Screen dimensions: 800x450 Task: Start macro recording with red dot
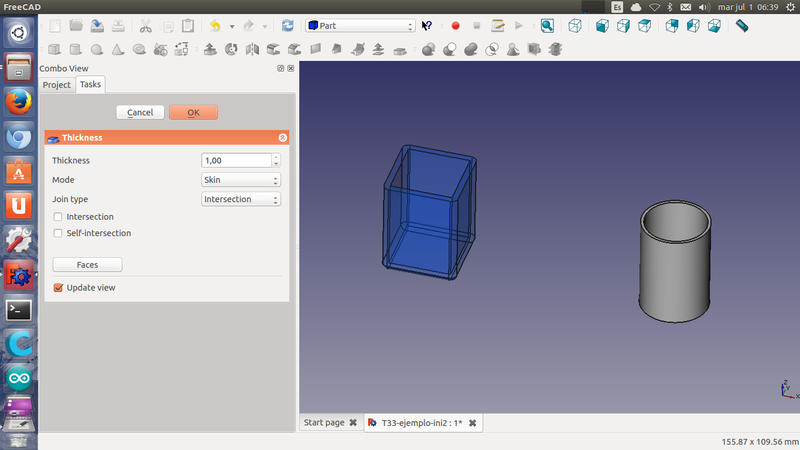(455, 26)
